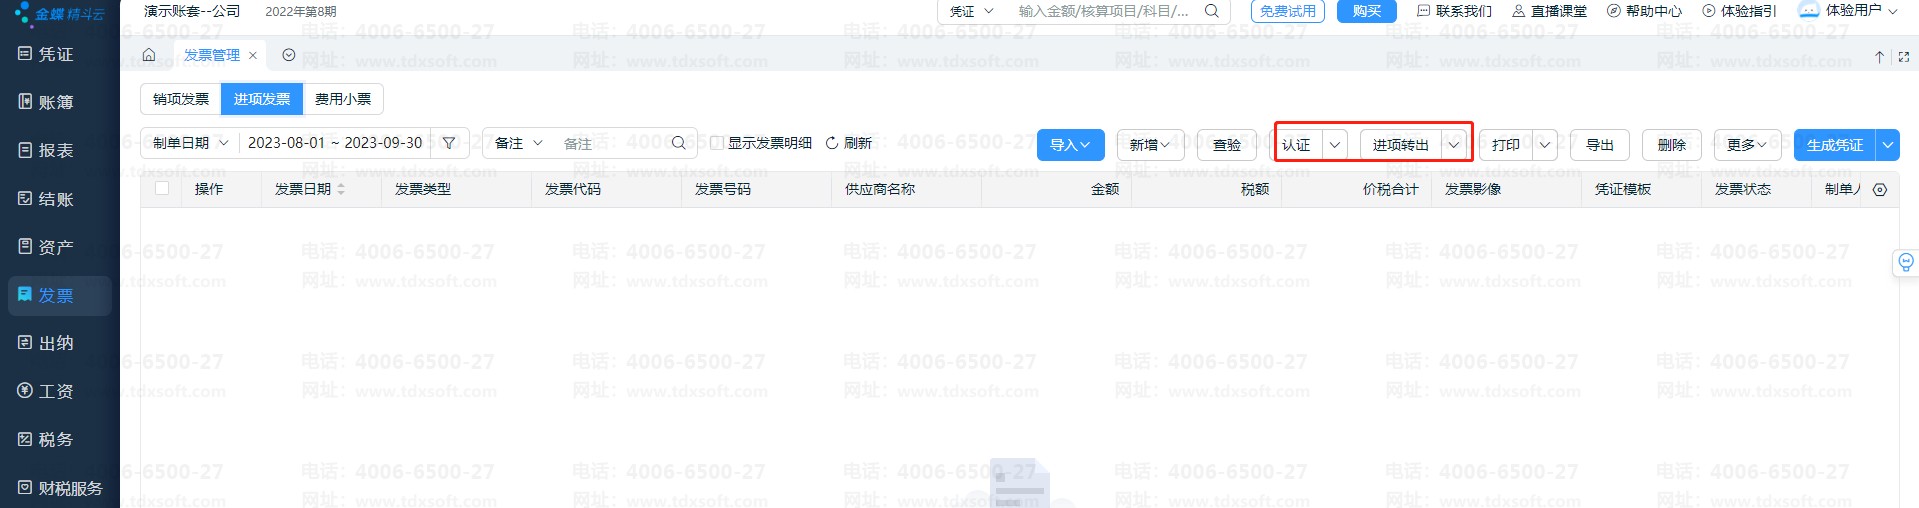The width and height of the screenshot is (1919, 508).
Task: Switch to the 进项发票 tab
Action: pos(262,99)
